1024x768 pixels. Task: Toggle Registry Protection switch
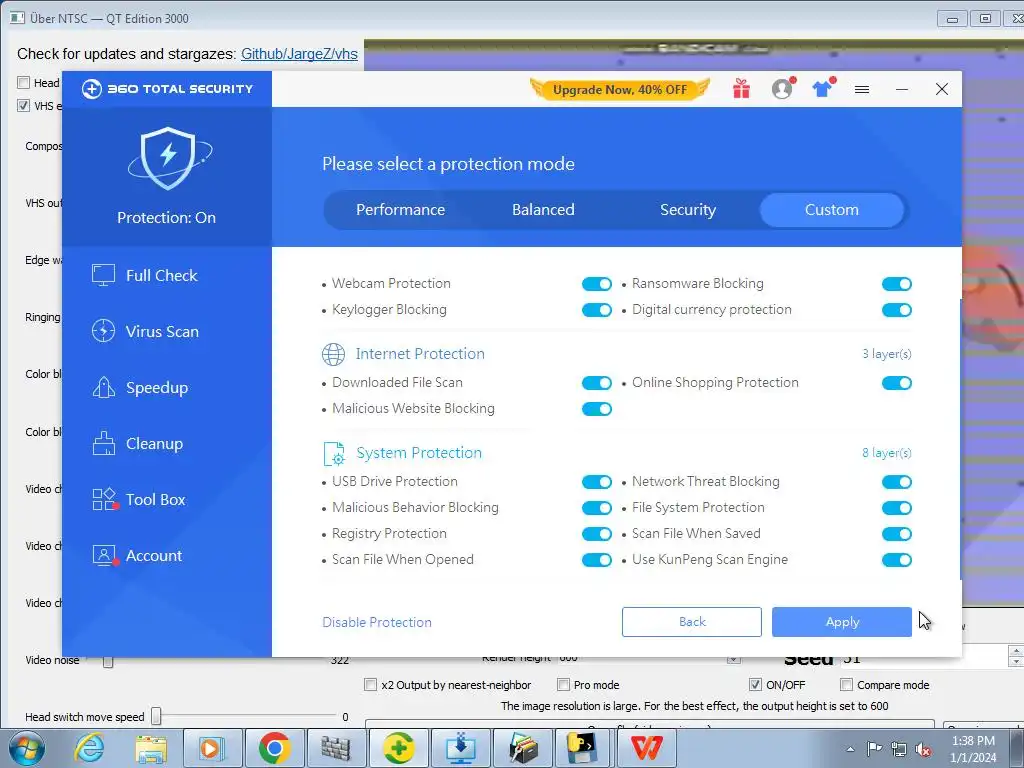coord(597,534)
